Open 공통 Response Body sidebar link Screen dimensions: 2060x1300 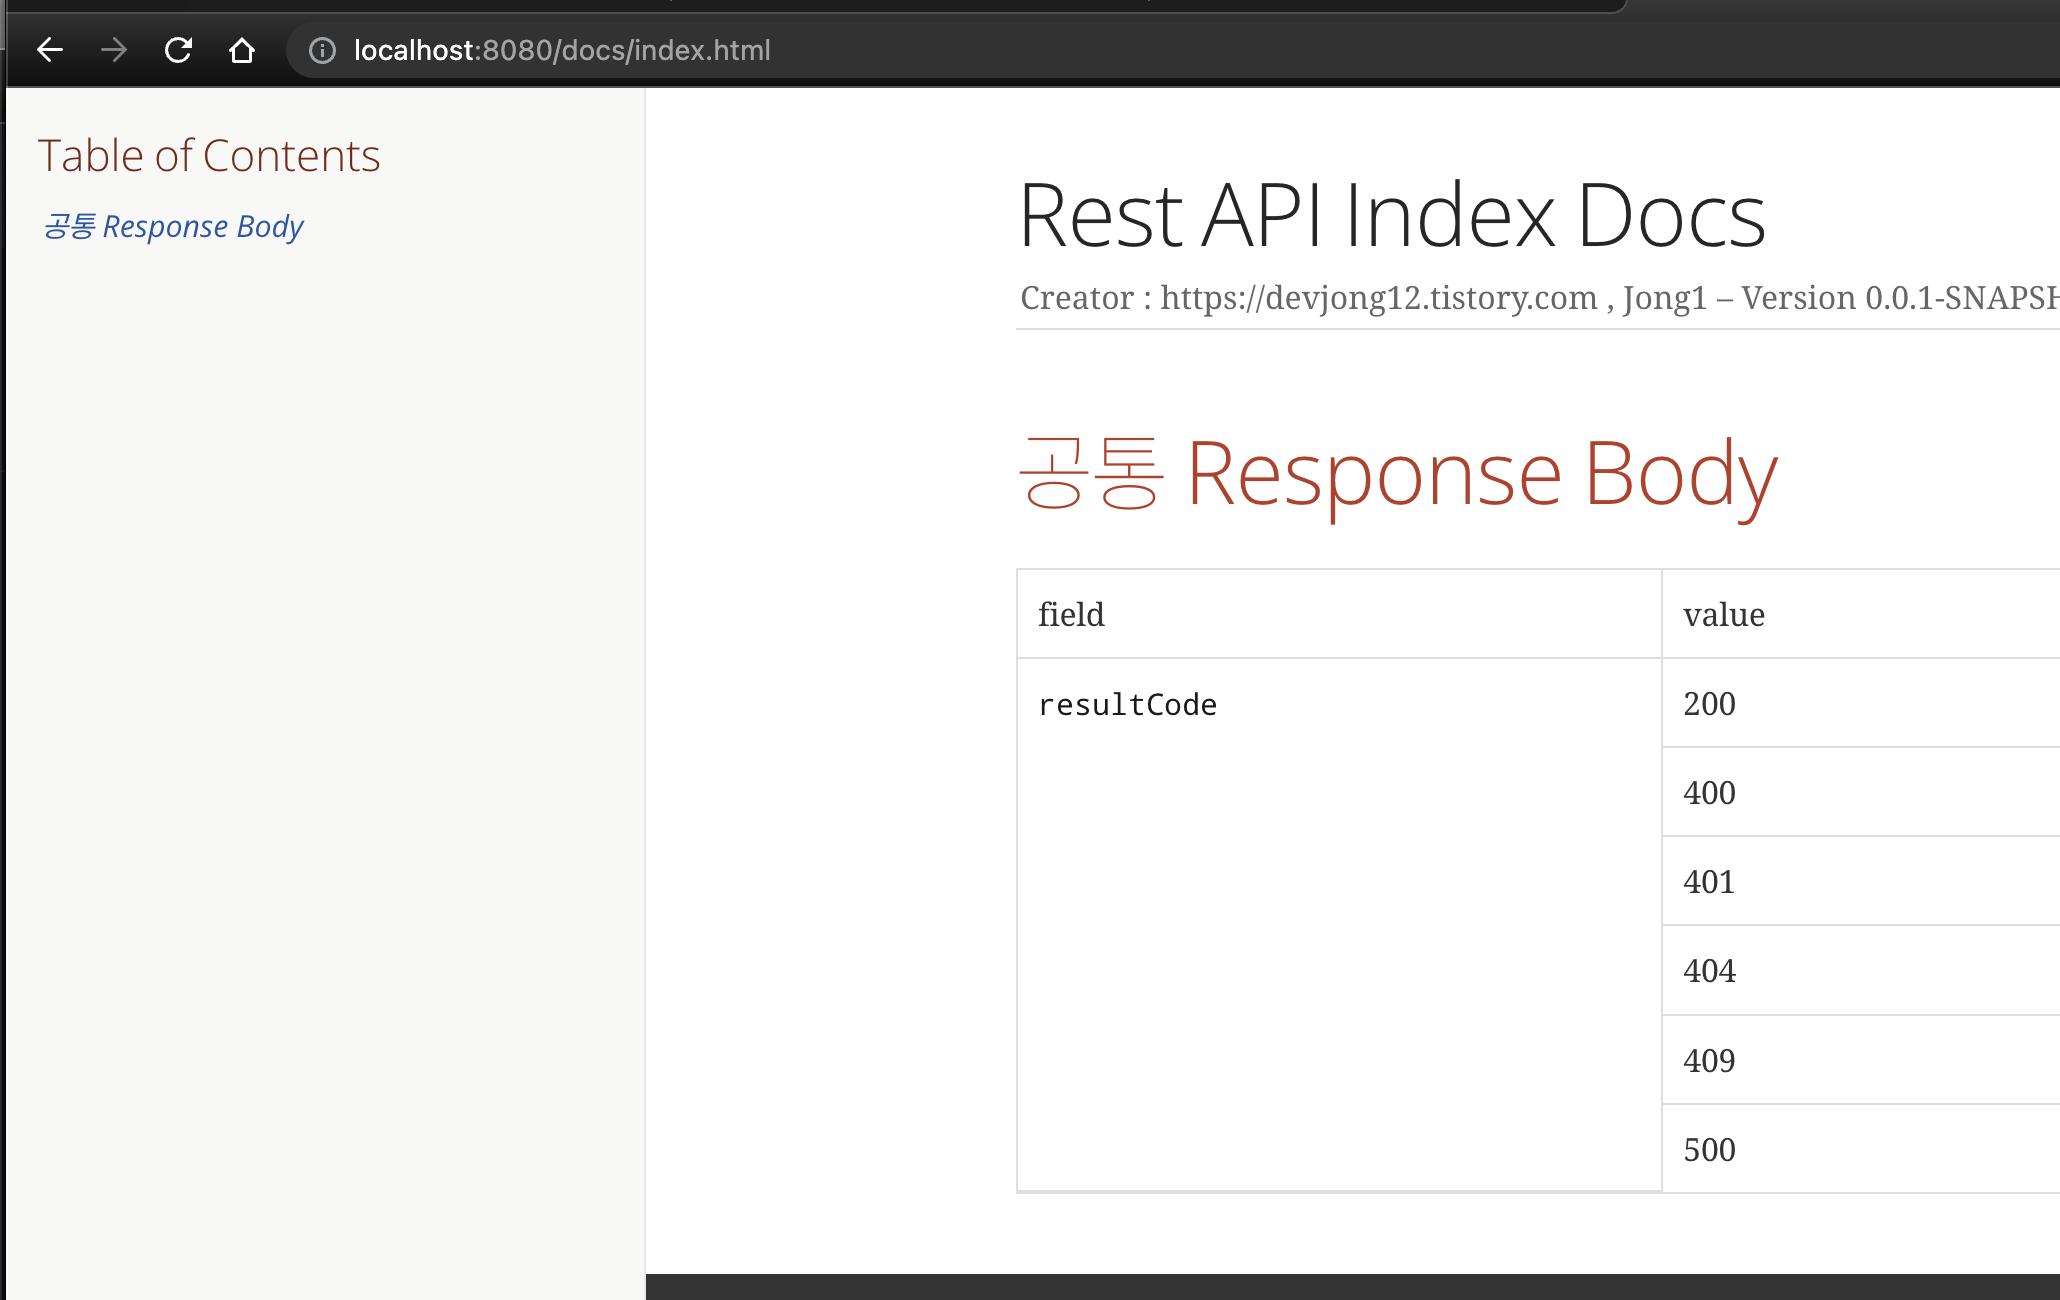pos(173,227)
